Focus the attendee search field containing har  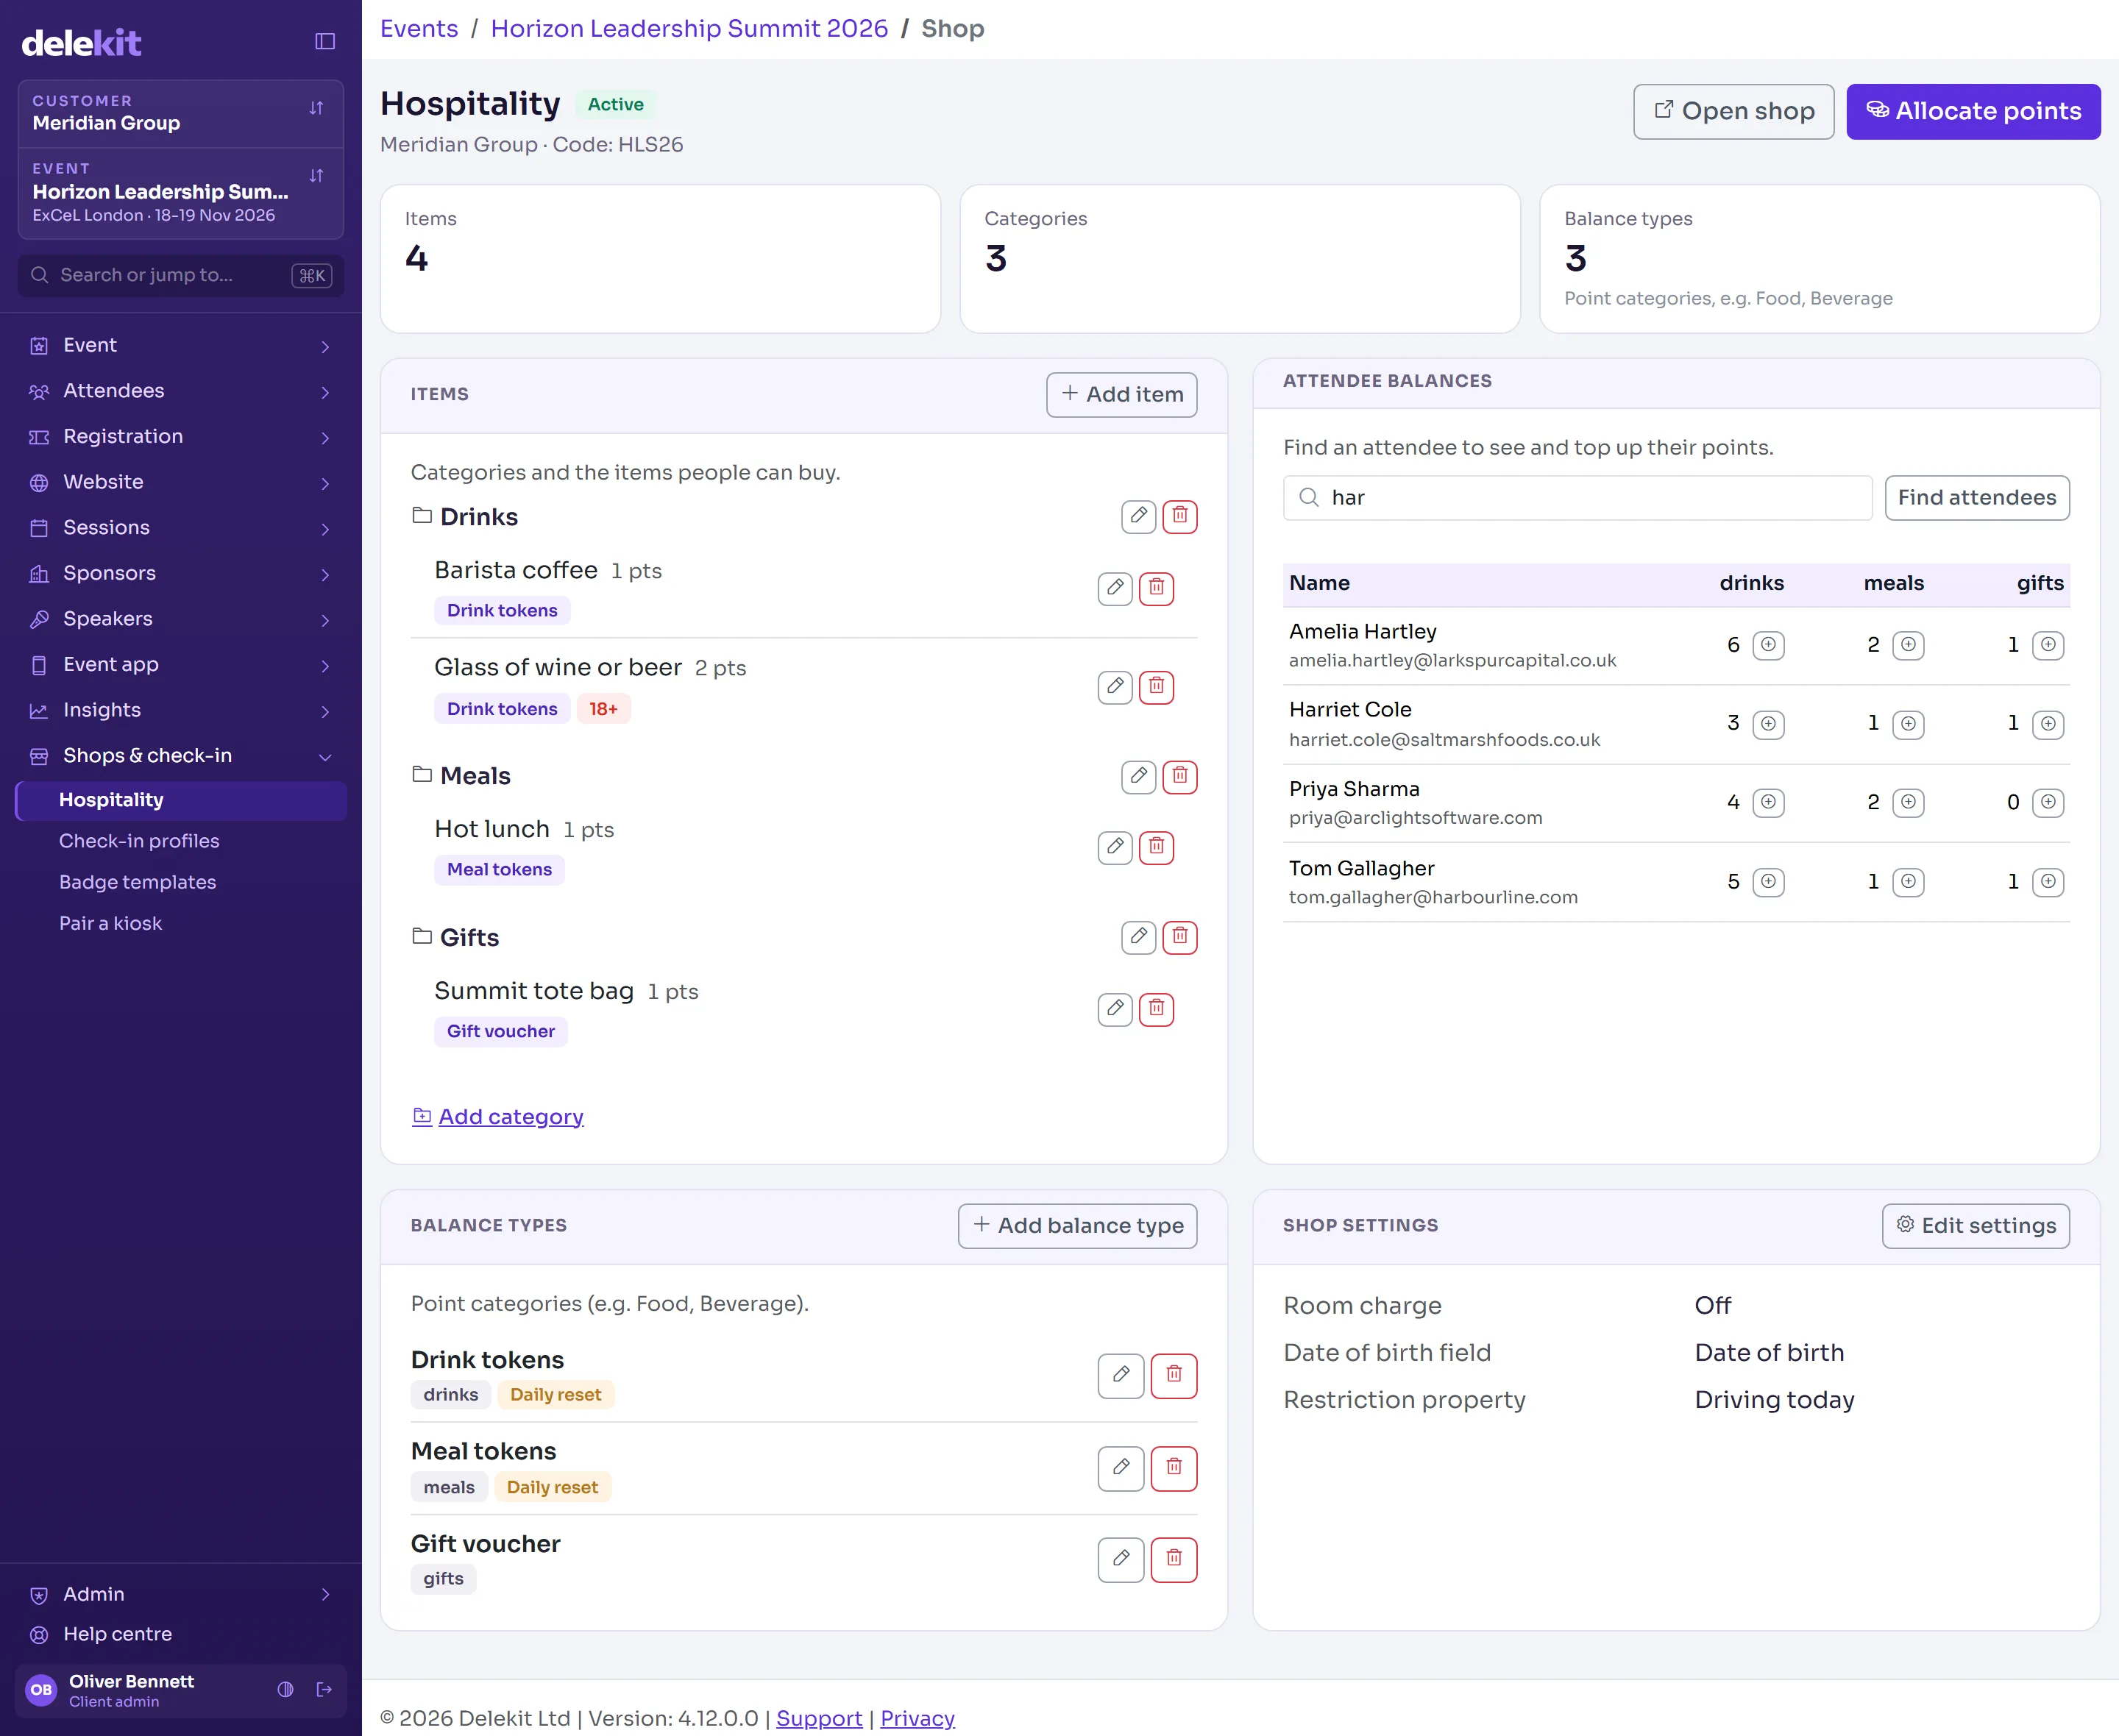pos(1577,497)
